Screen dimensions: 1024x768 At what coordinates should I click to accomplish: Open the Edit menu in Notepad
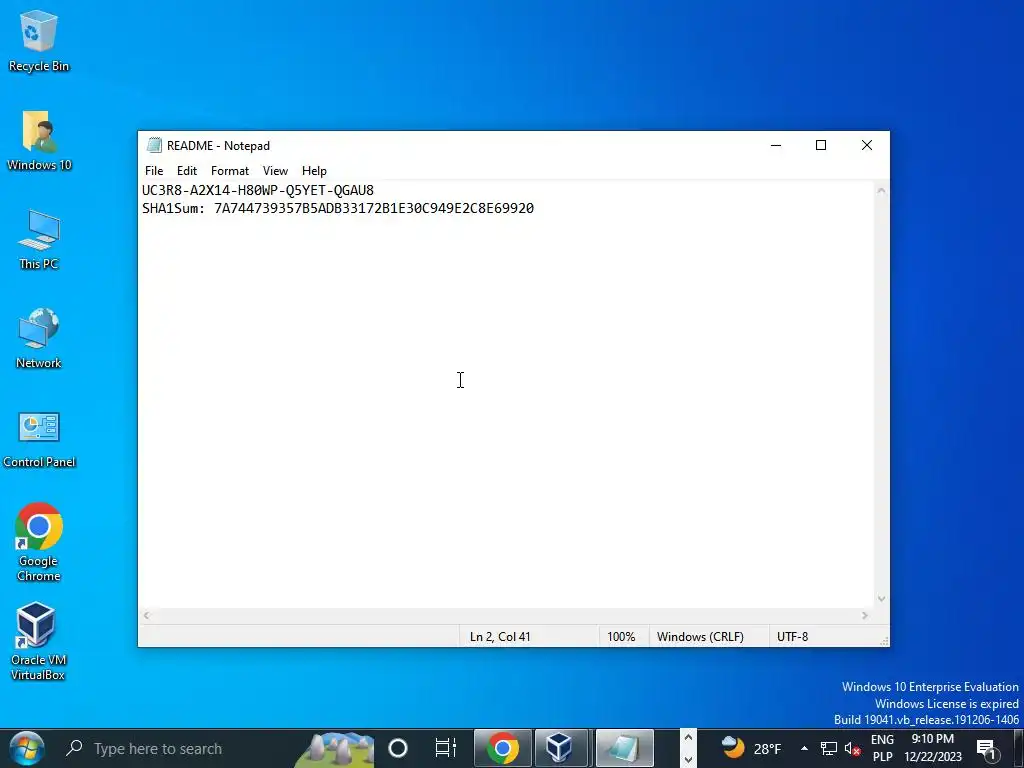coord(187,170)
